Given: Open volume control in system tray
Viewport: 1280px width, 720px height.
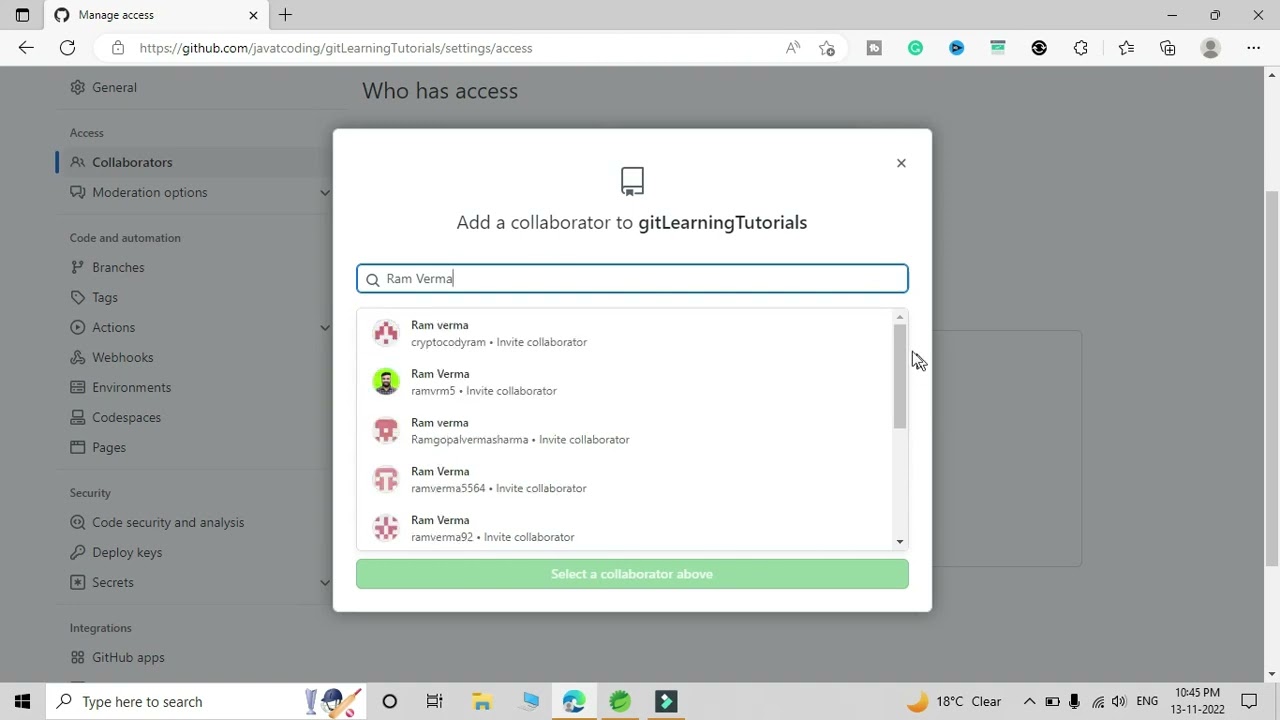Looking at the screenshot, I should tap(1119, 702).
